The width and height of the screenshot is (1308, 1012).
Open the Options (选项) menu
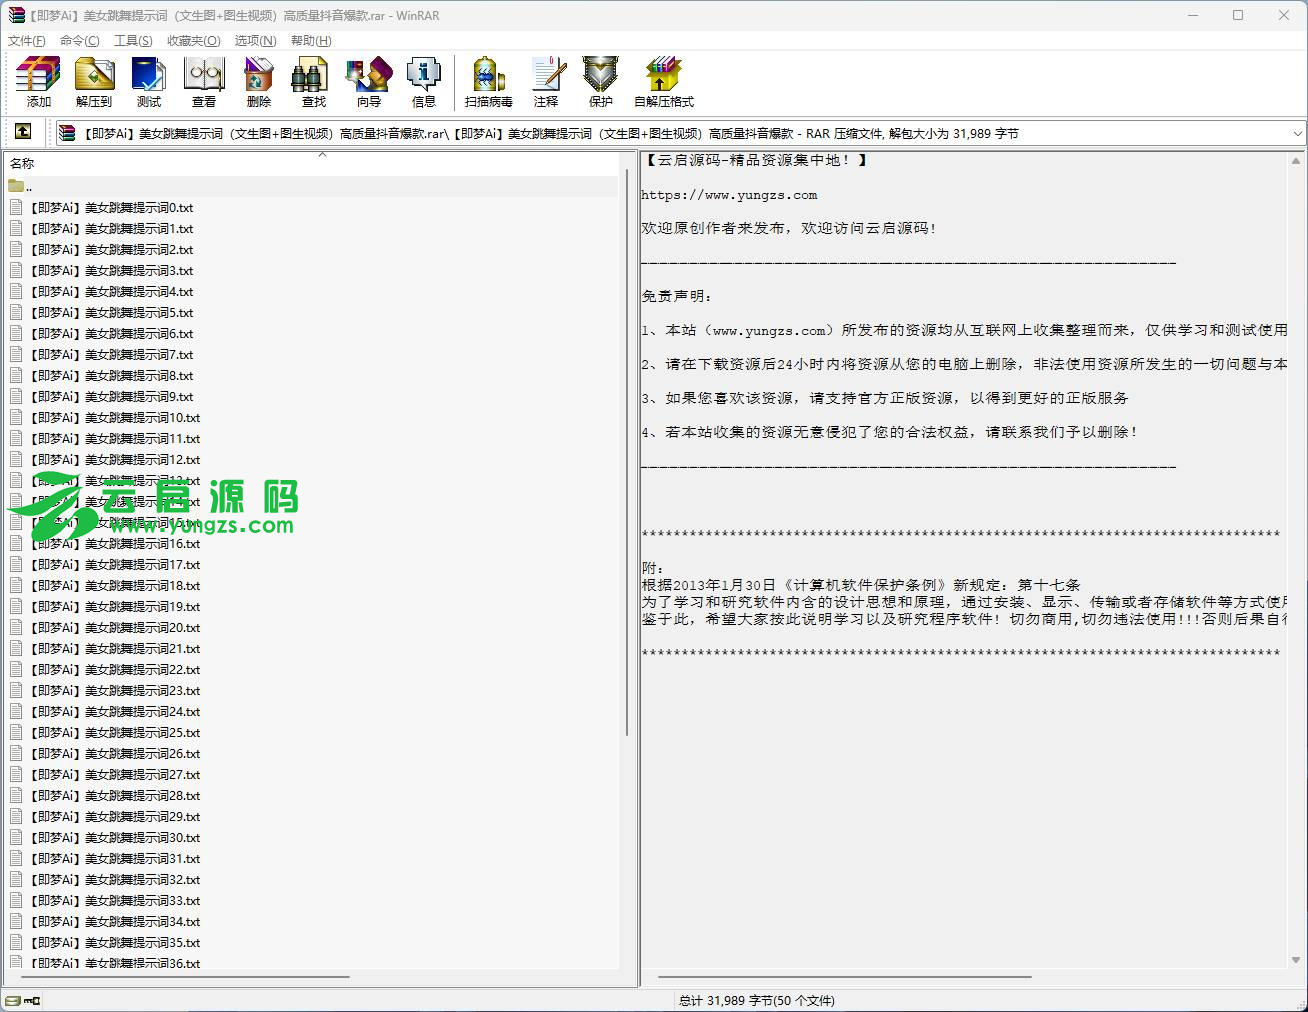click(255, 41)
